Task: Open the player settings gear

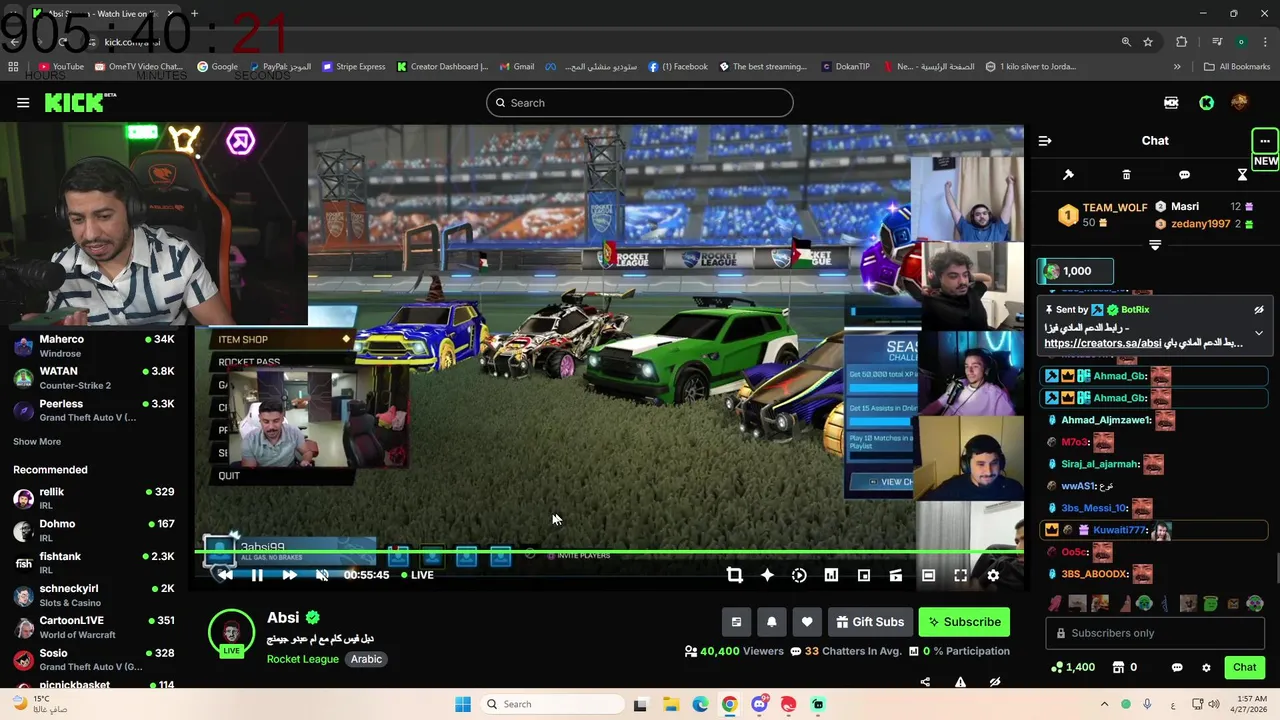Action: coord(993,575)
